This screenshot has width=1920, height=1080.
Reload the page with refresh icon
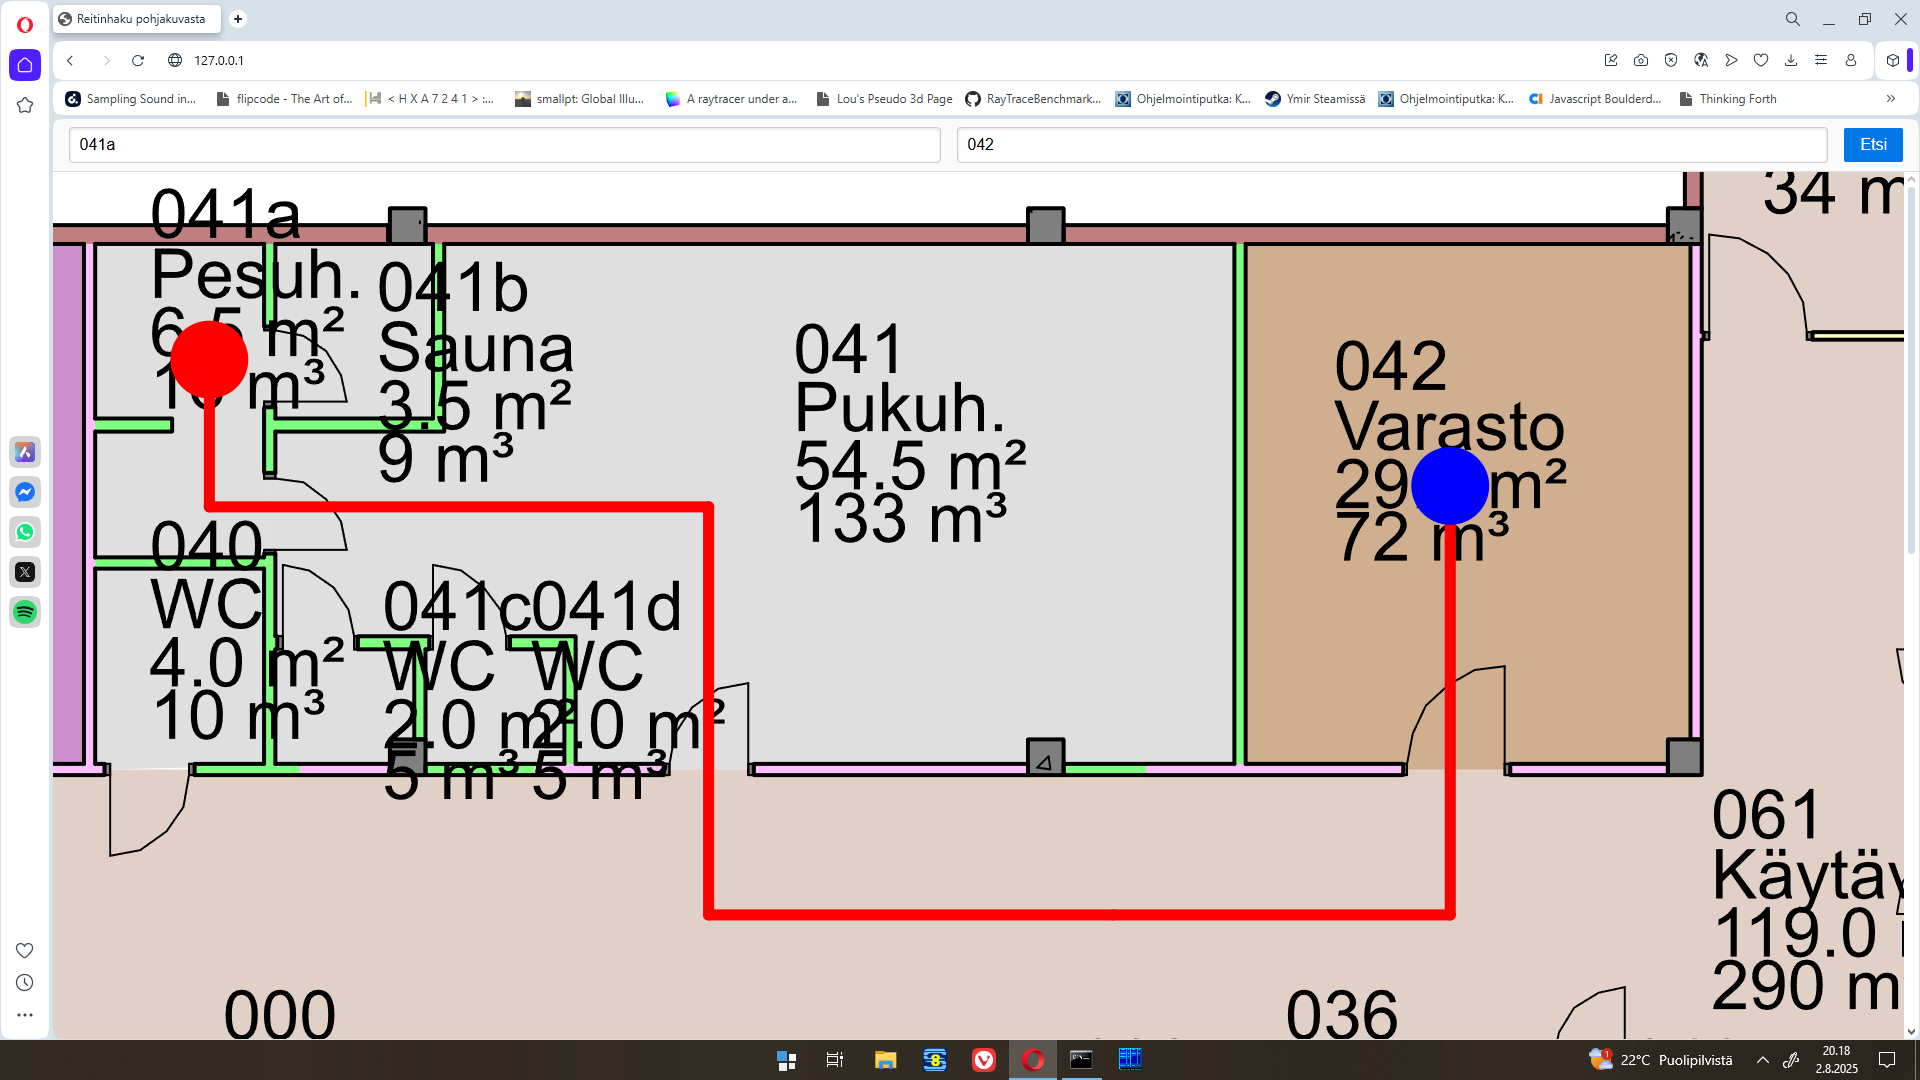click(x=138, y=61)
